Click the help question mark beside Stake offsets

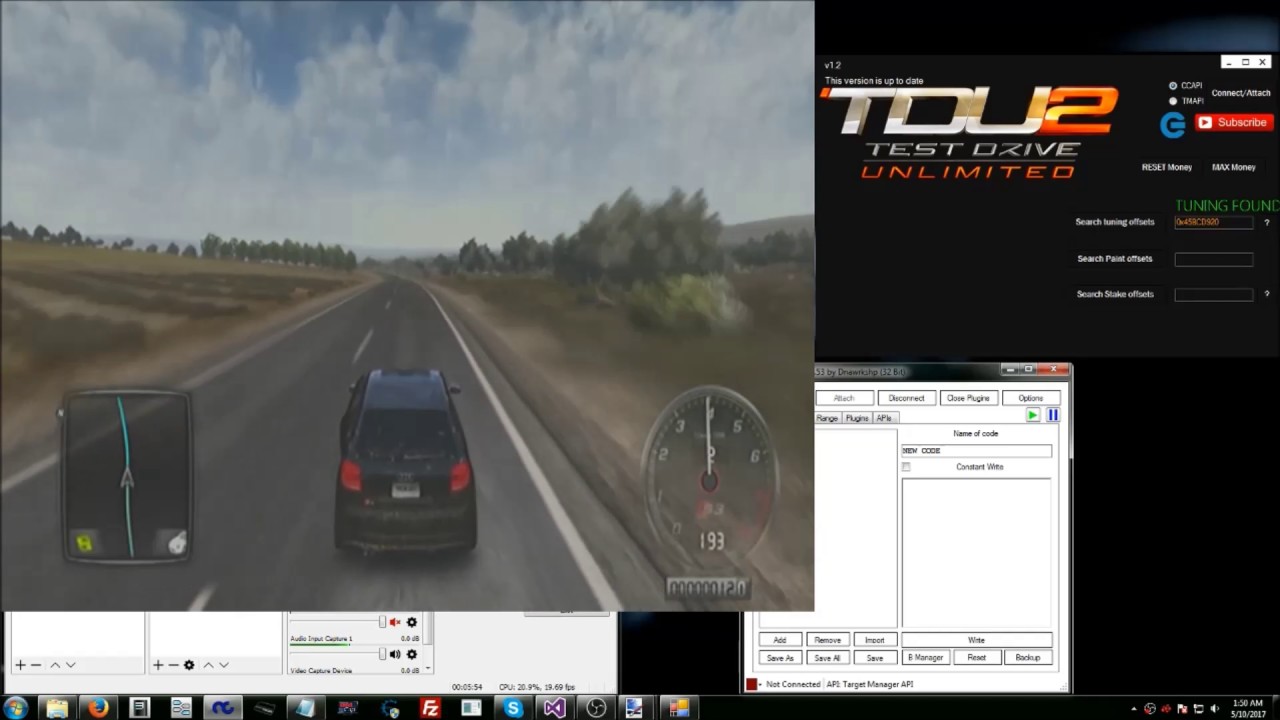[x=1267, y=296]
